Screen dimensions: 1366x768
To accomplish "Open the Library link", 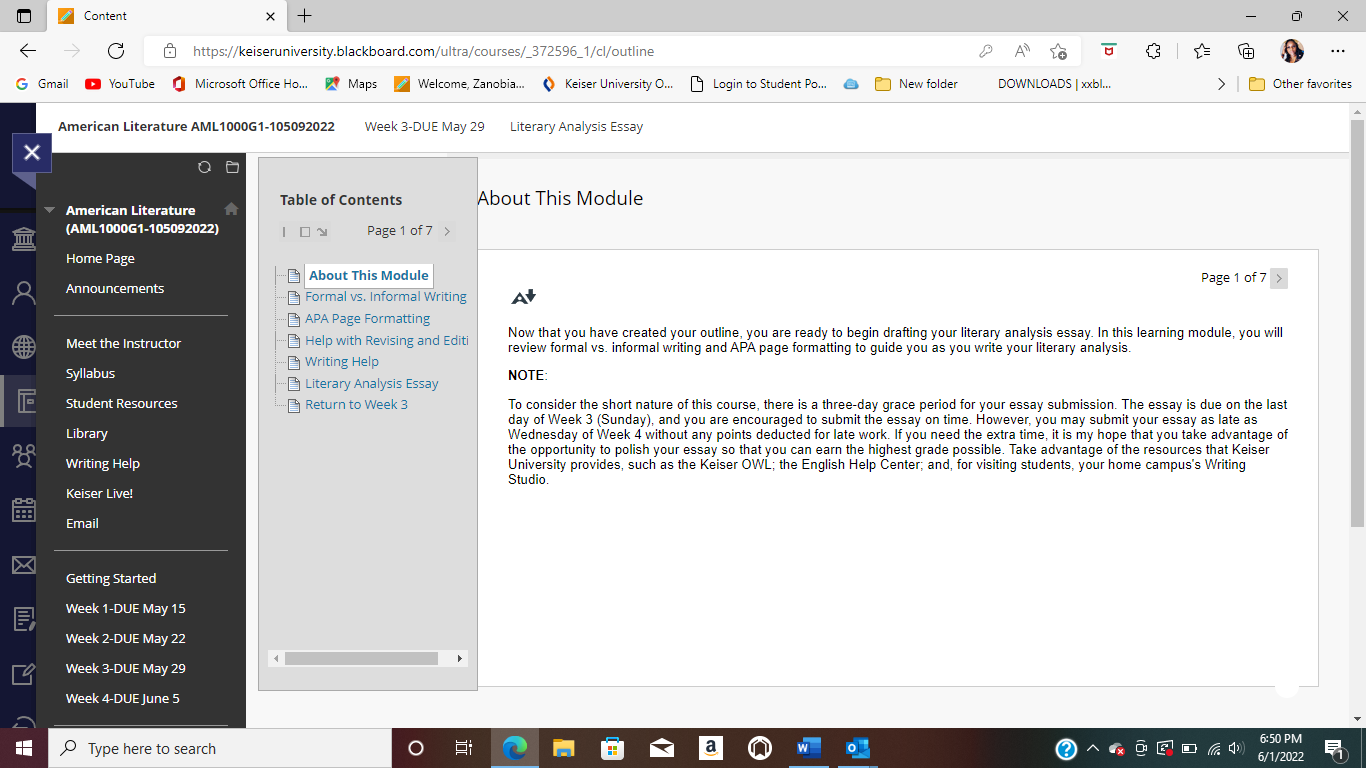I will tap(86, 433).
